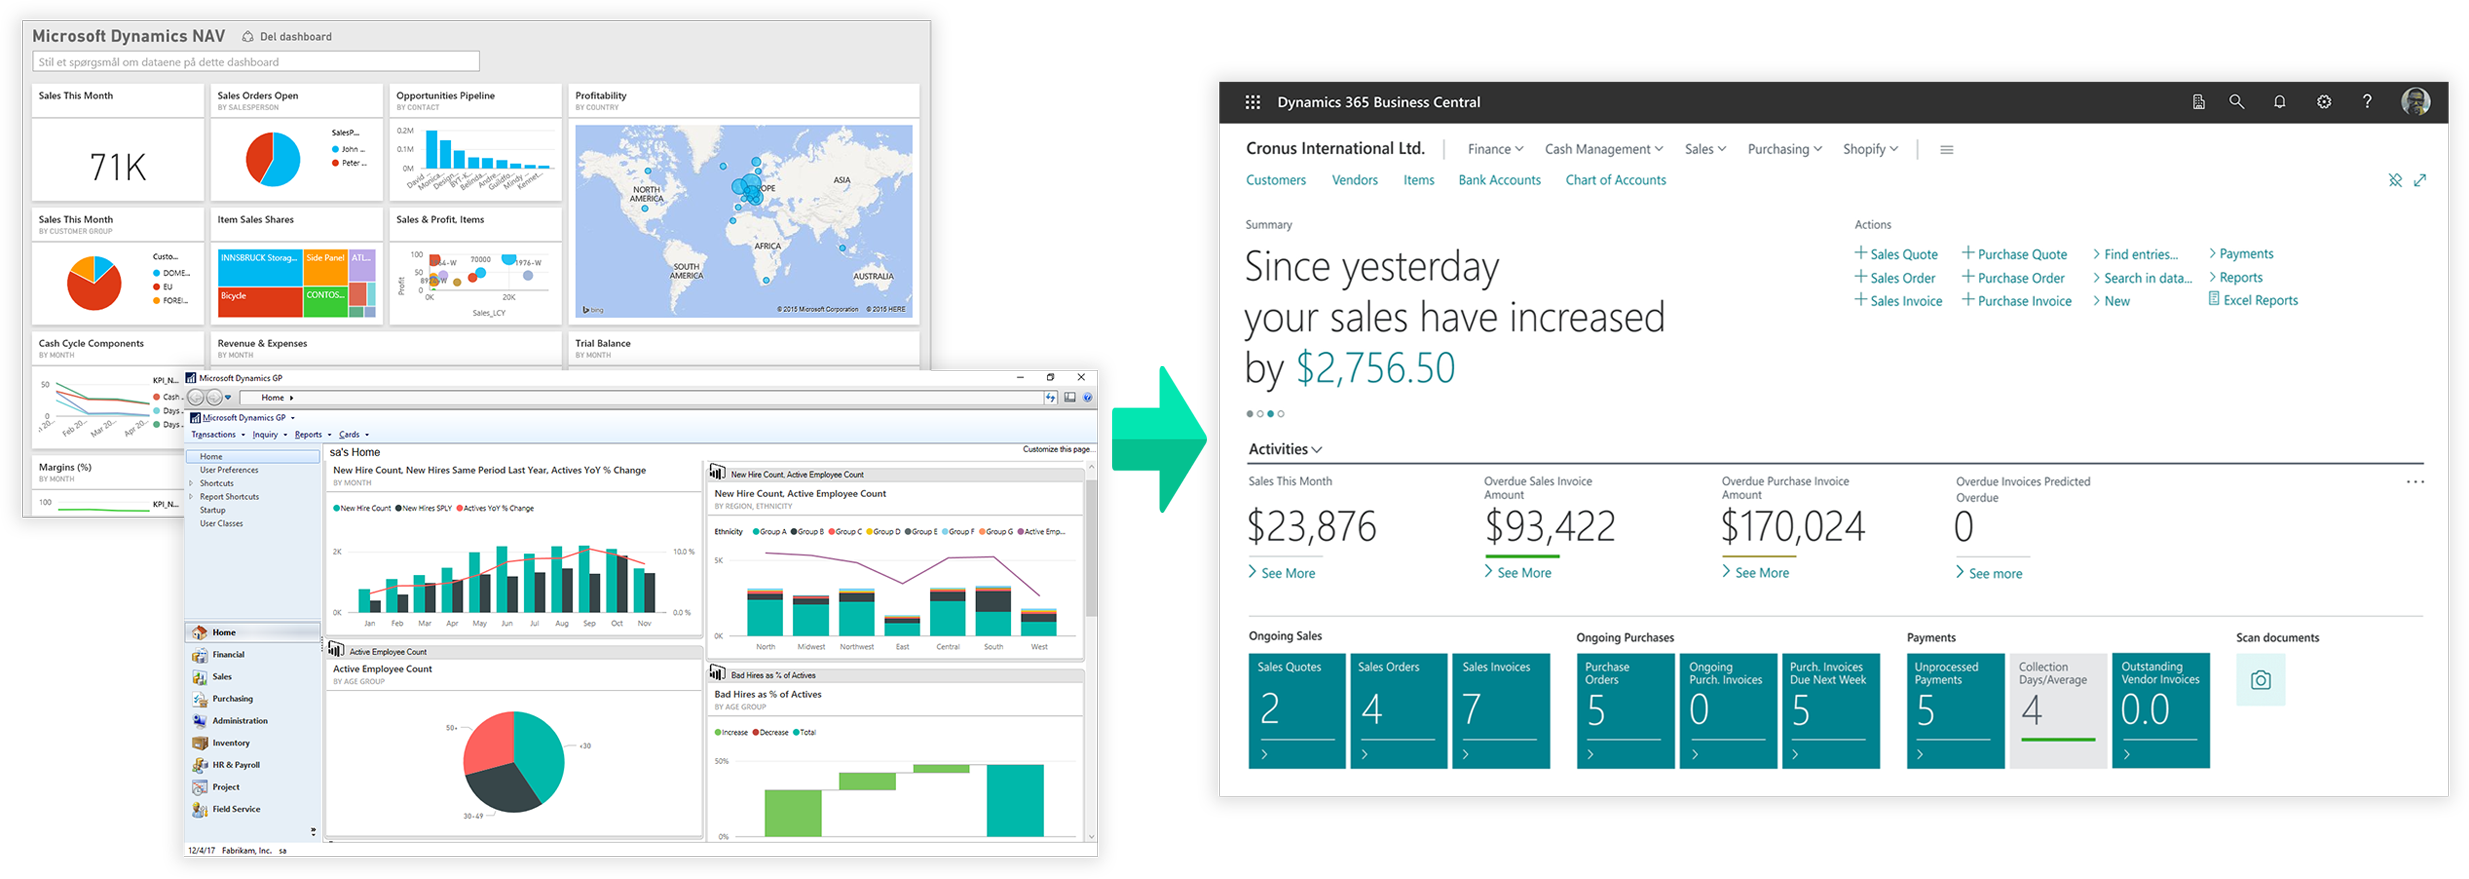Expand the Shopify dropdown menu
The height and width of the screenshot is (879, 2469).
click(1871, 149)
